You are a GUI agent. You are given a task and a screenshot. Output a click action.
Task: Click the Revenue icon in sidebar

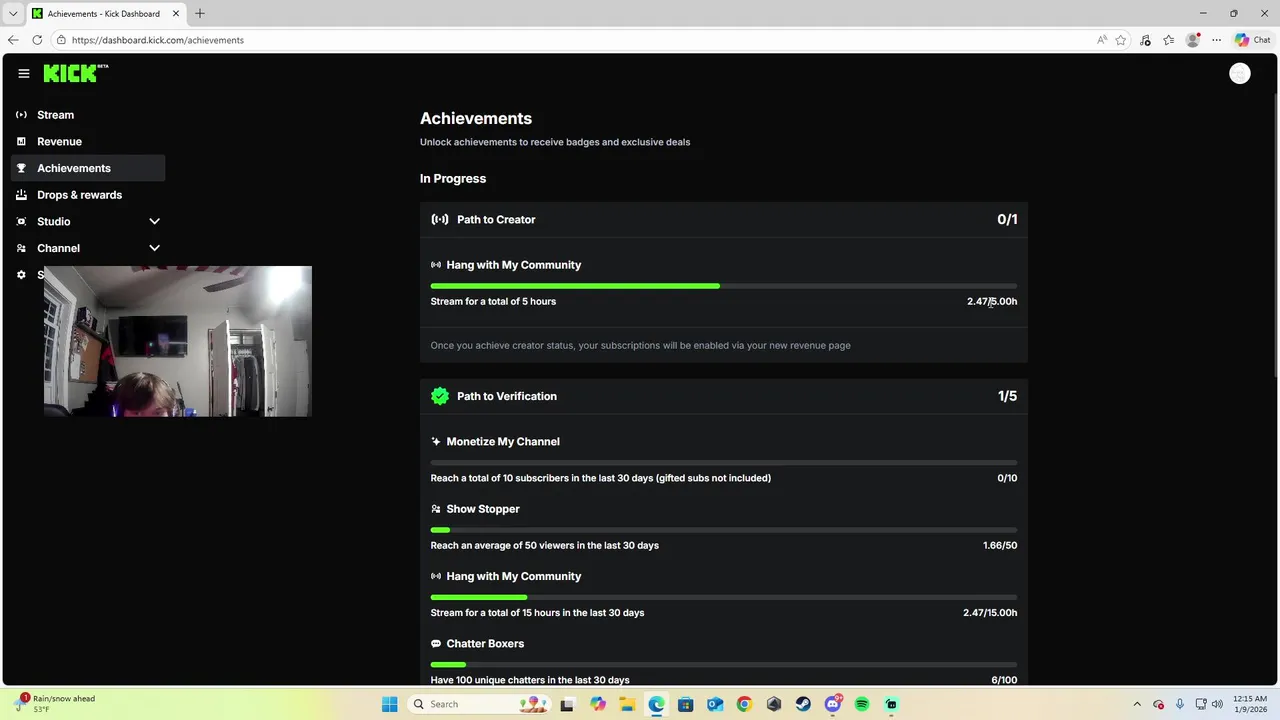pyautogui.click(x=21, y=141)
